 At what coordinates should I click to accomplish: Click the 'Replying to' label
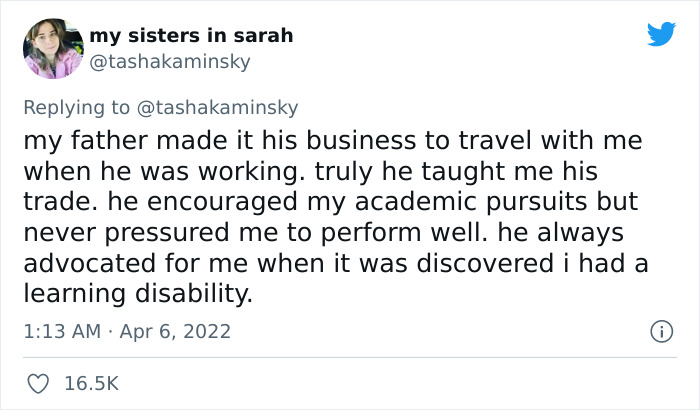[x=78, y=107]
